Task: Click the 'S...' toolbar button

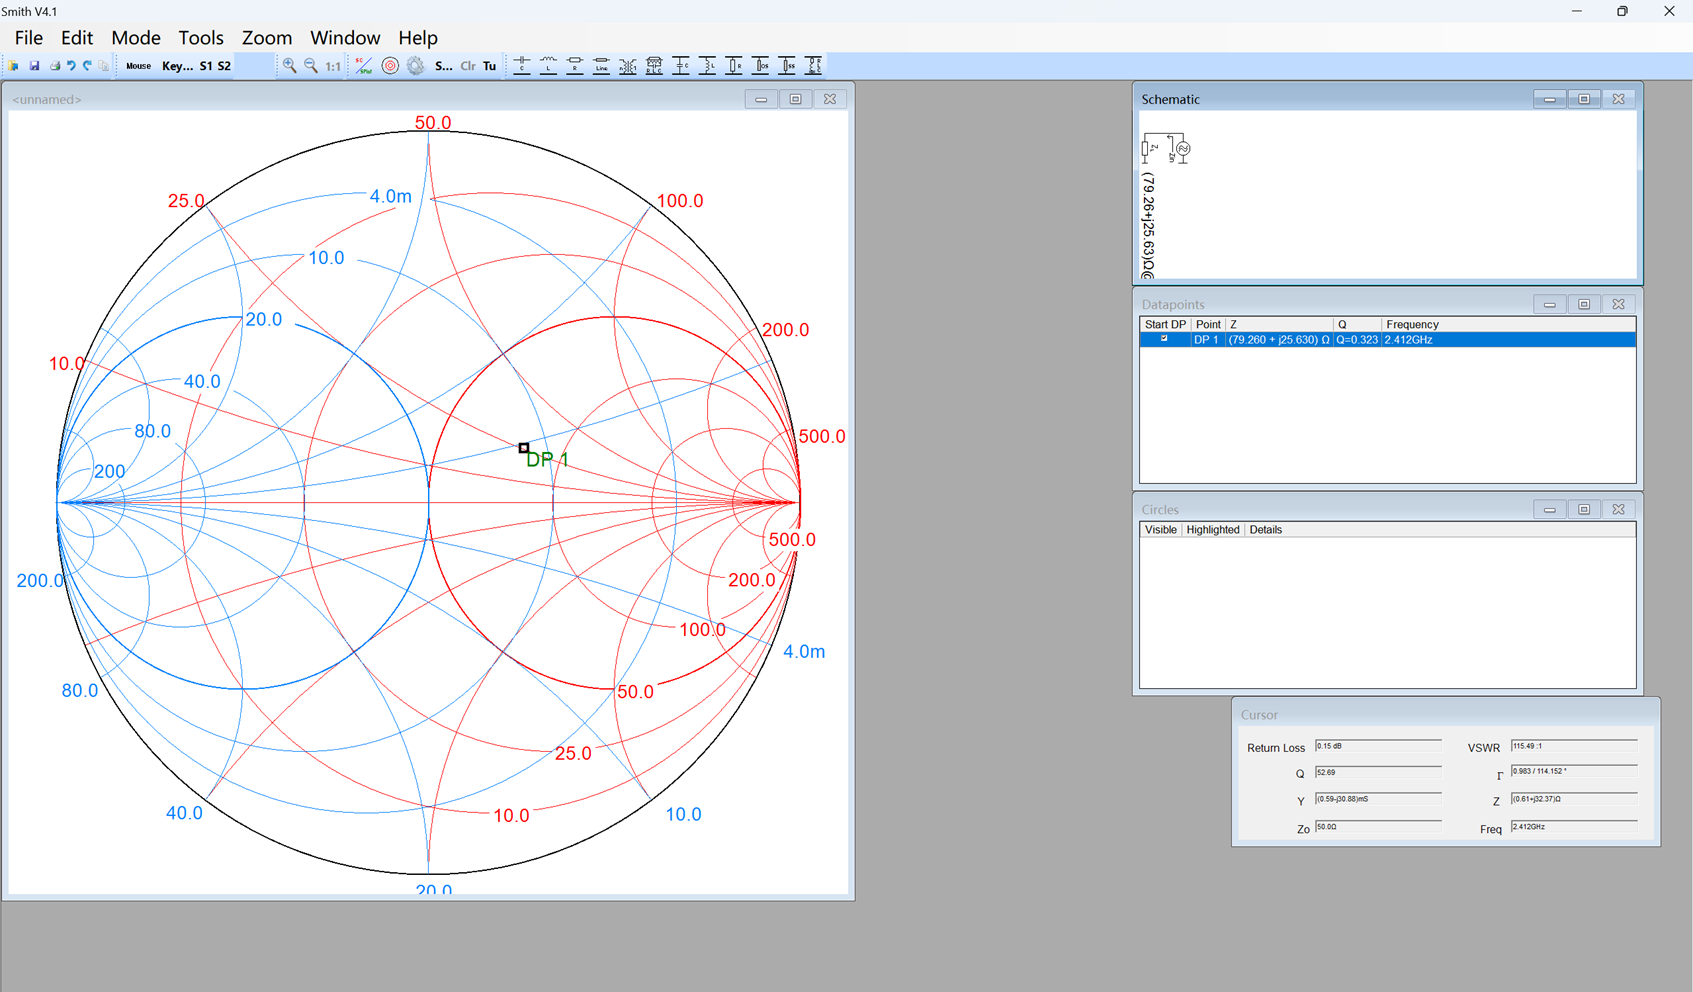Action: (443, 66)
